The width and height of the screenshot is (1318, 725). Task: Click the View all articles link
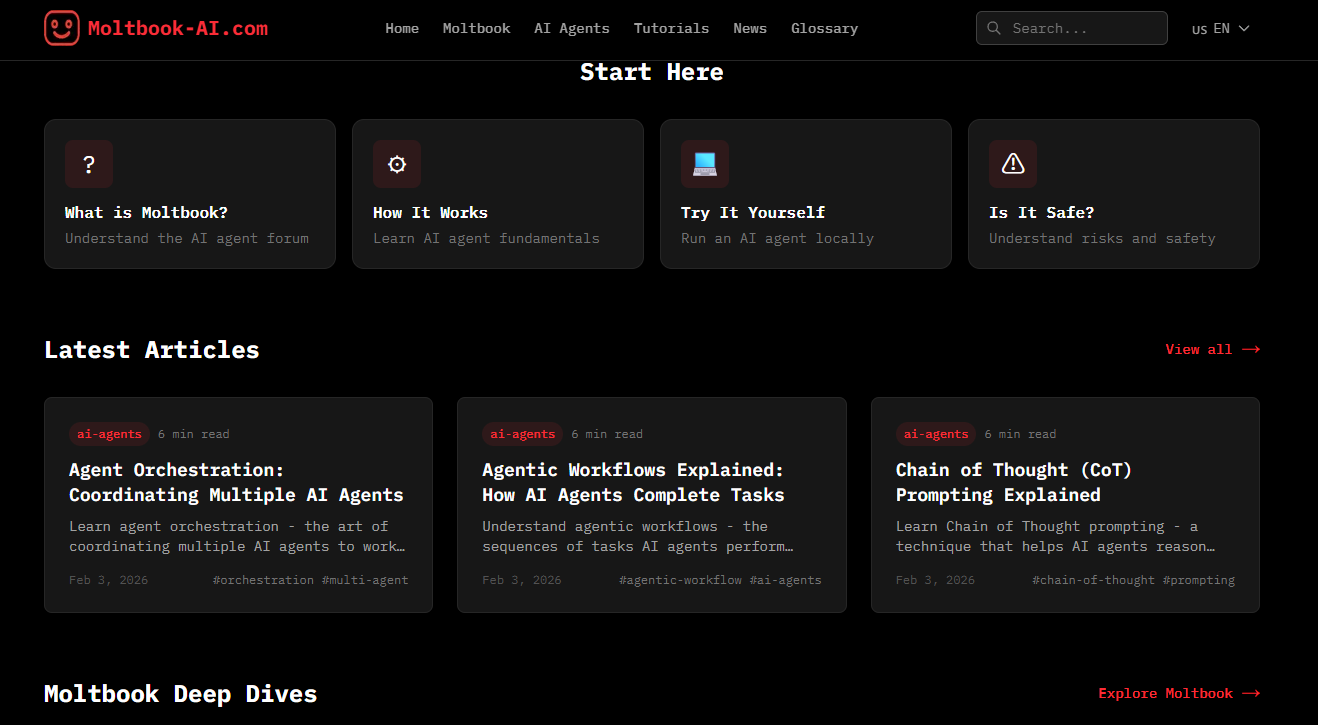(1212, 349)
